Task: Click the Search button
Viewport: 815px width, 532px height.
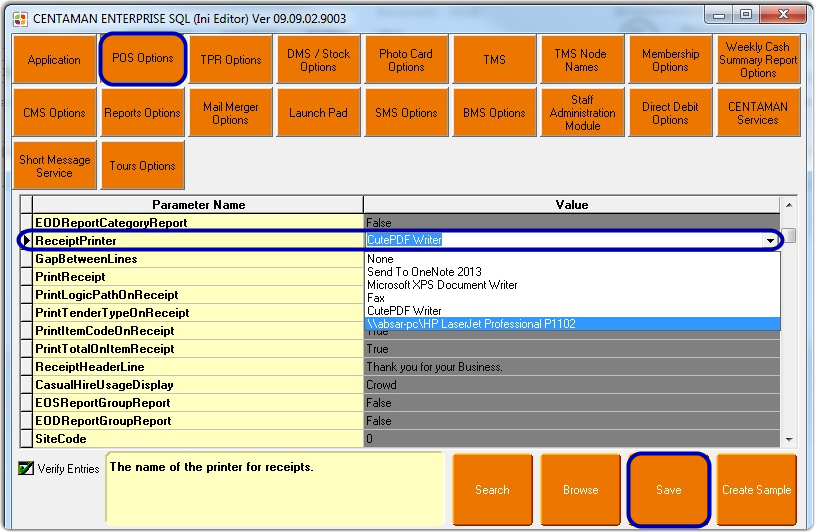Action: (492, 490)
